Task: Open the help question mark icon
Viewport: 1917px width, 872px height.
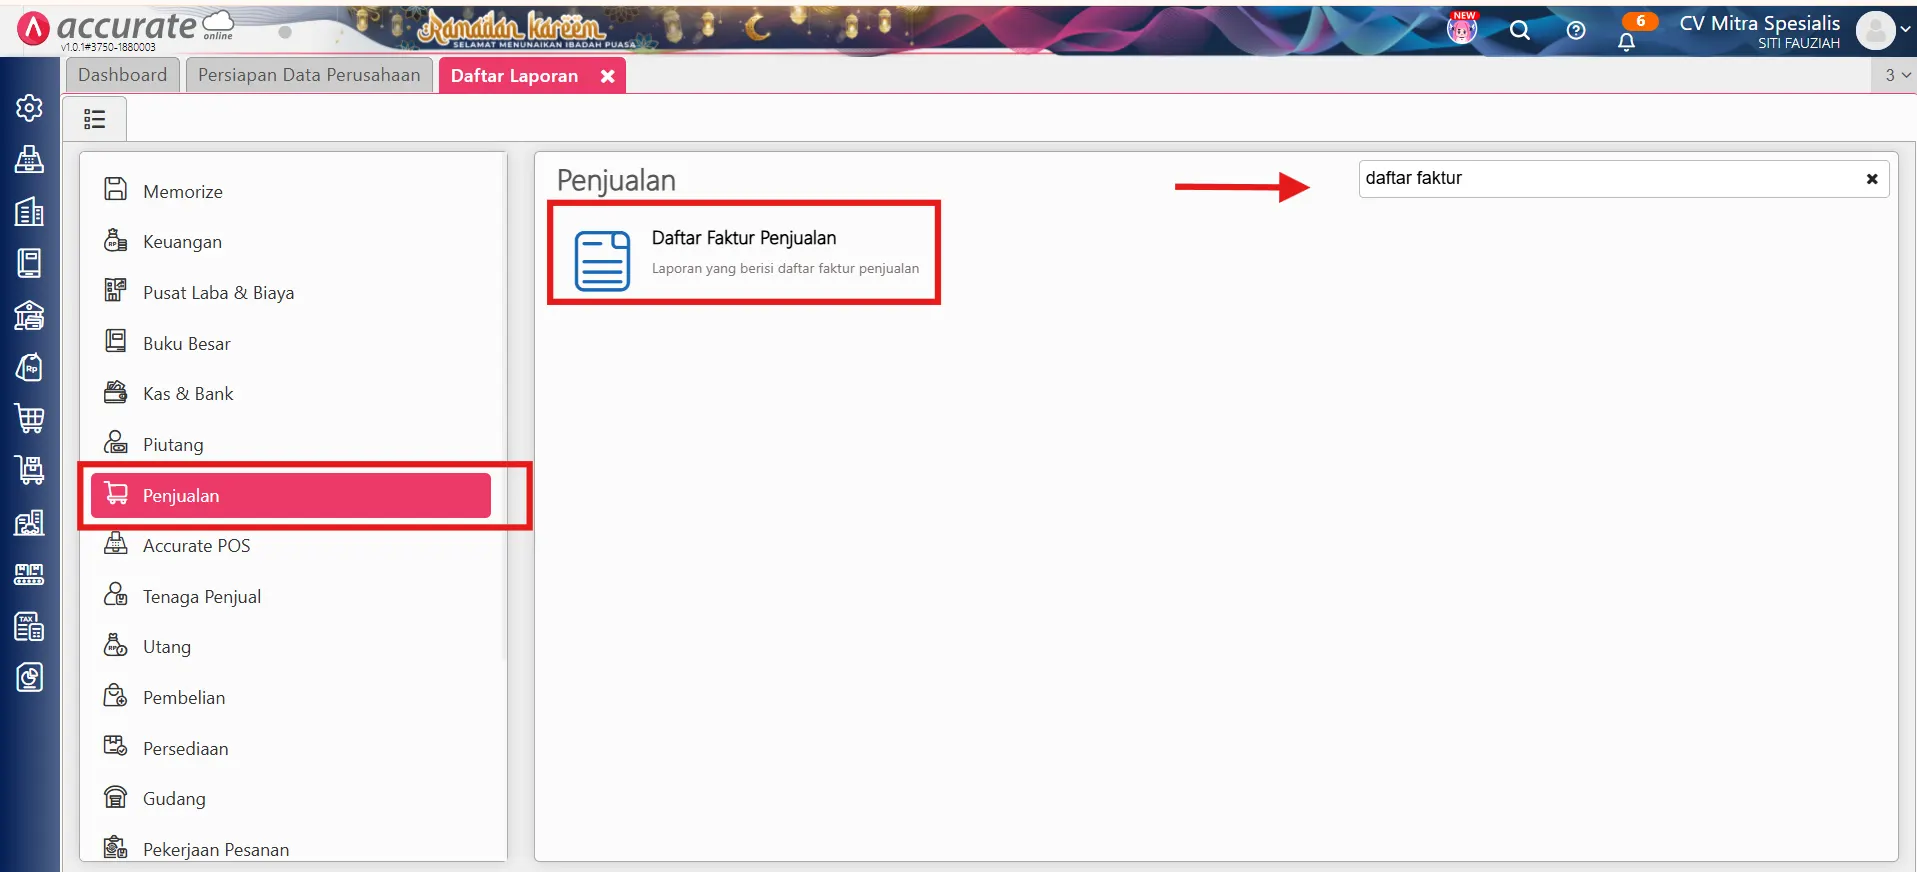Action: (1575, 31)
